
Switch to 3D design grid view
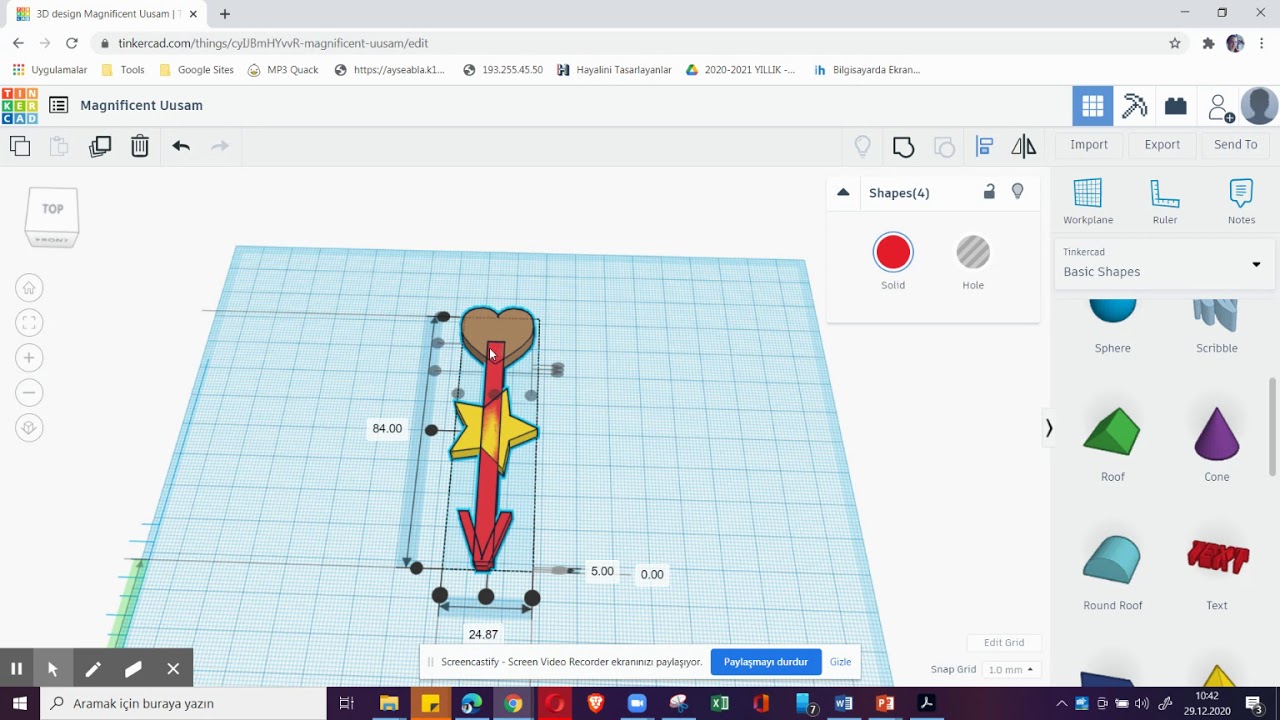[x=1093, y=105]
